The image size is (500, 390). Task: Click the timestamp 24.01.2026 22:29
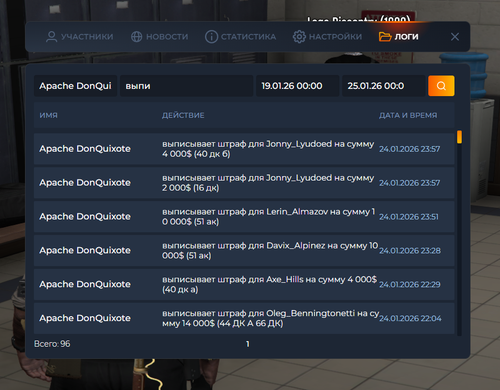(410, 284)
